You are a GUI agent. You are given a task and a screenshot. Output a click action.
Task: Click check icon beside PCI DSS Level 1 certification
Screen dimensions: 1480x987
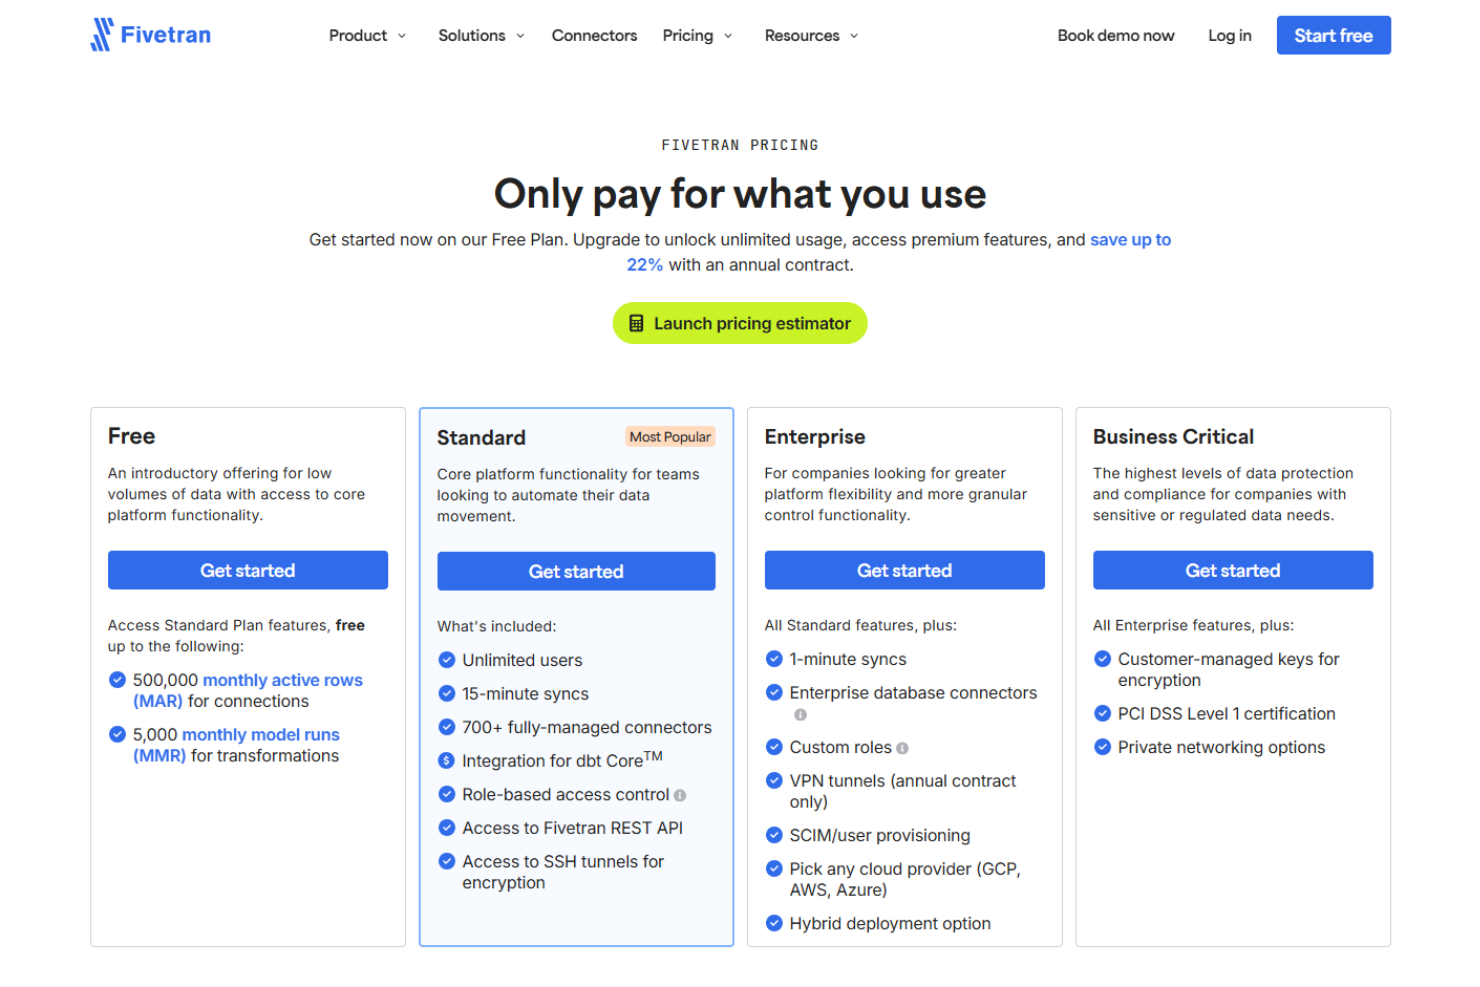point(1102,713)
